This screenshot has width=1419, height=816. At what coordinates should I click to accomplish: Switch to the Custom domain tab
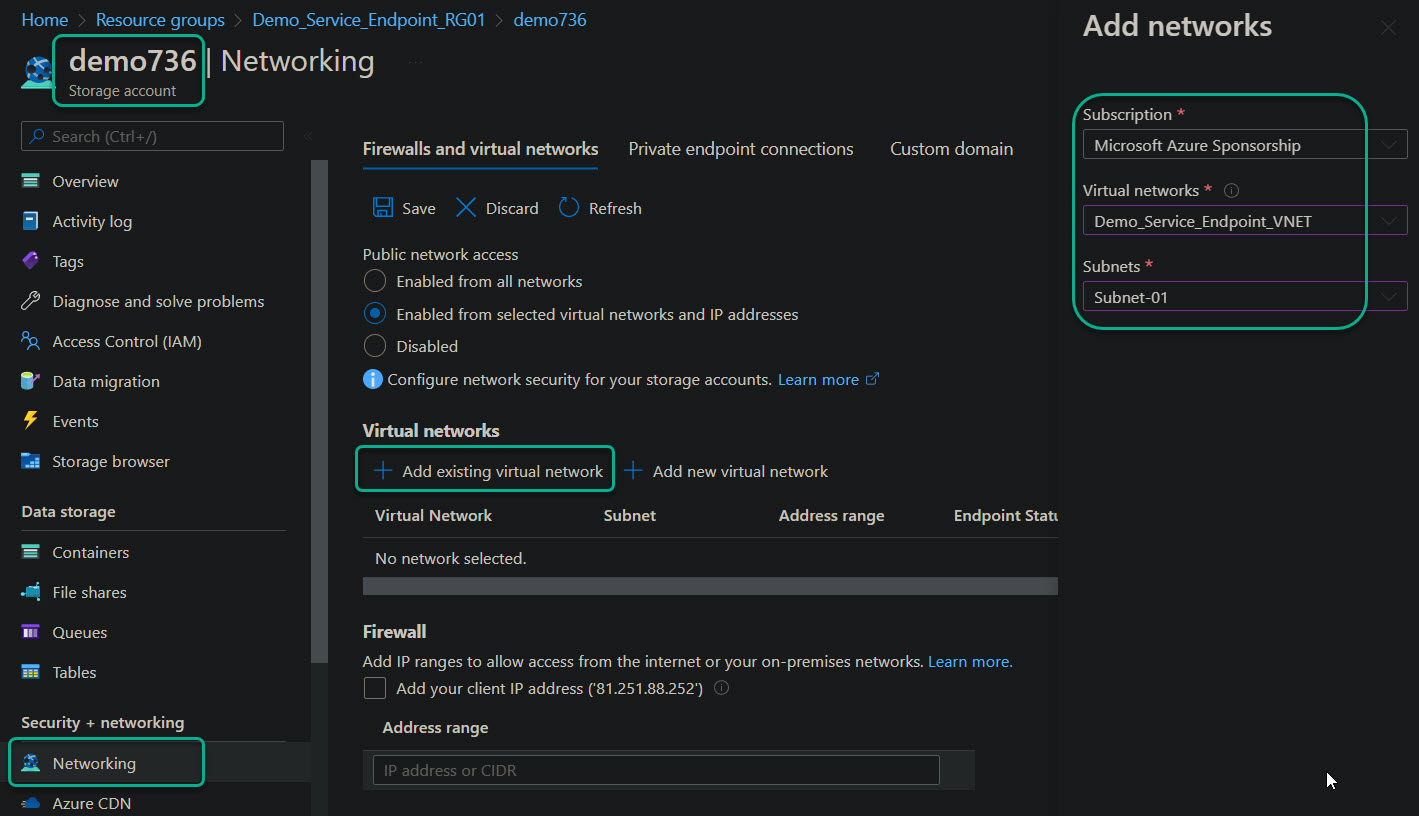950,148
